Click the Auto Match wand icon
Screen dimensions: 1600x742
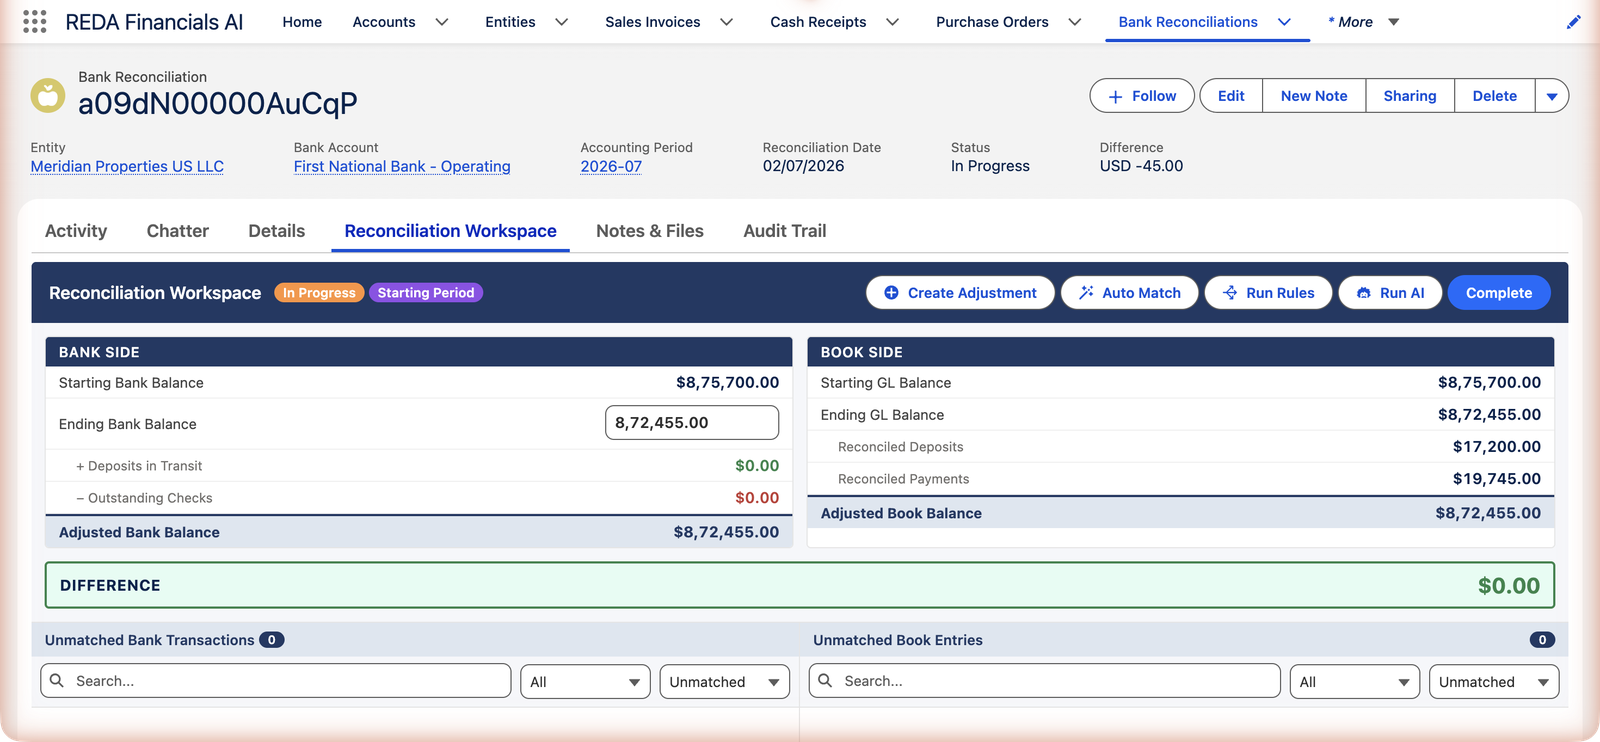pyautogui.click(x=1086, y=293)
